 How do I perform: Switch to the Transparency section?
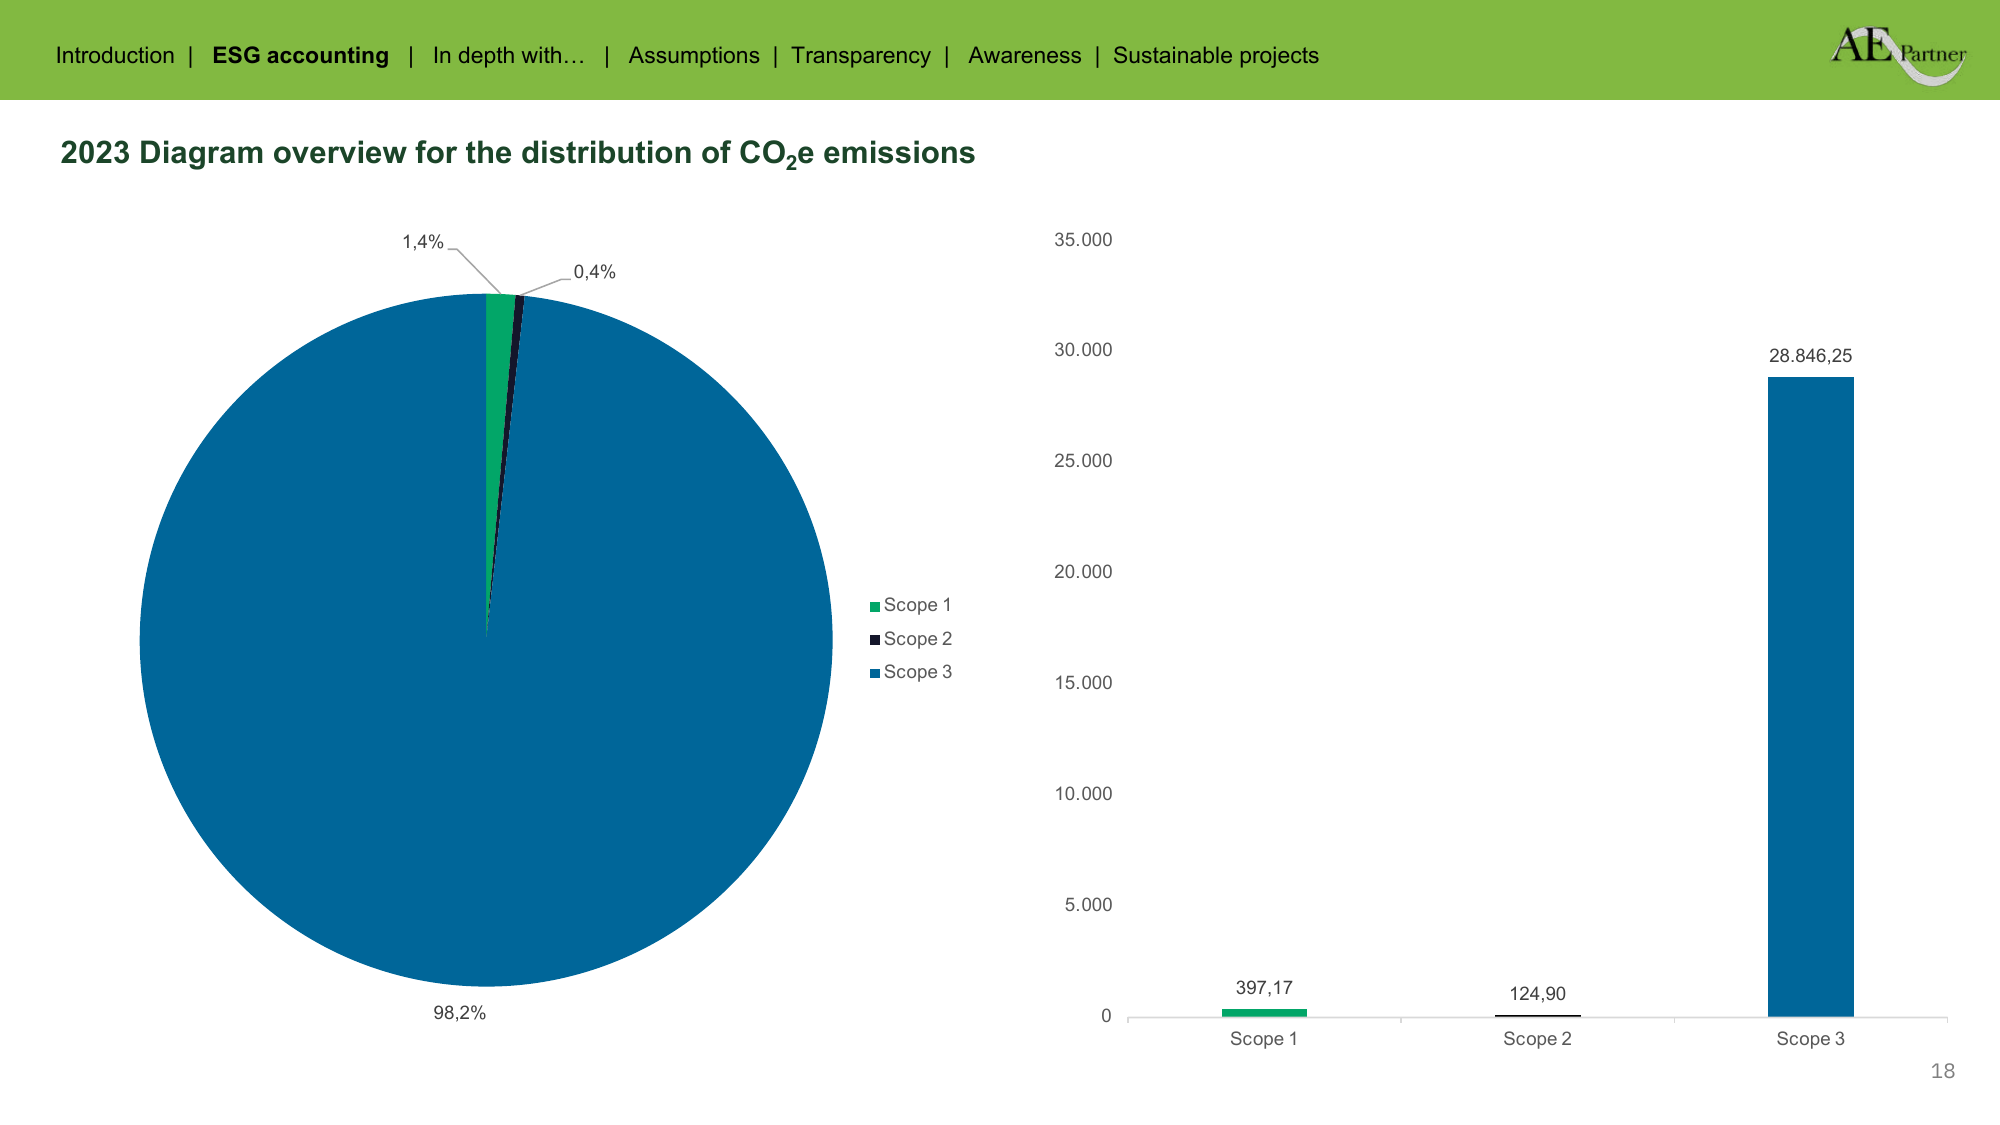click(861, 55)
